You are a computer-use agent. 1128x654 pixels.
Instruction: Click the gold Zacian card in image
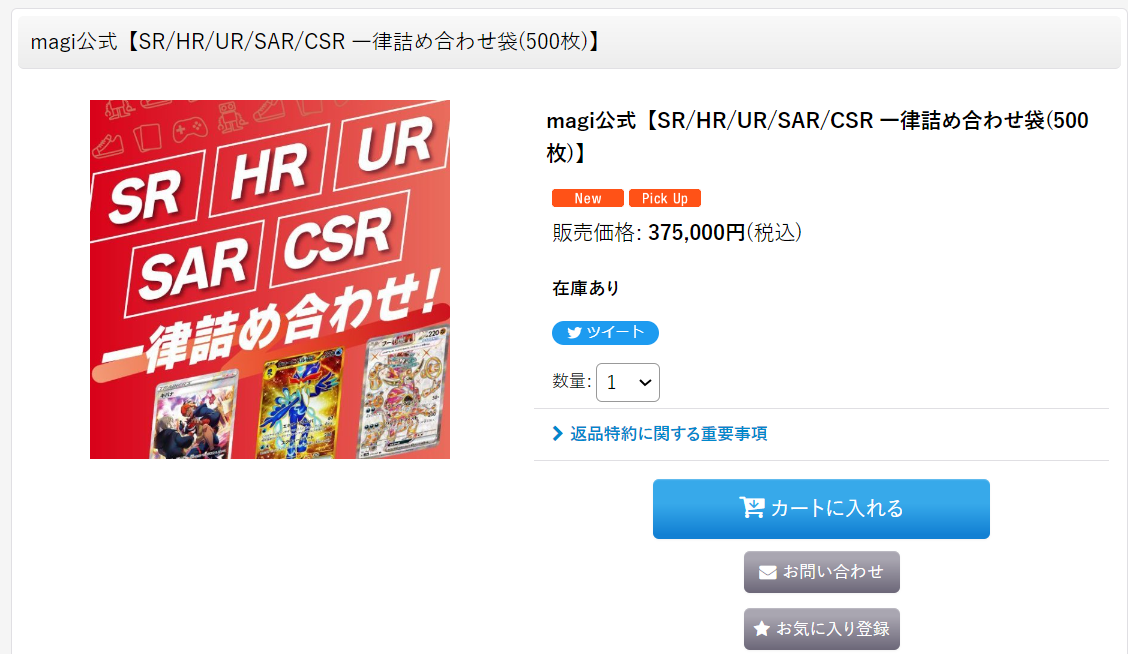pyautogui.click(x=301, y=403)
